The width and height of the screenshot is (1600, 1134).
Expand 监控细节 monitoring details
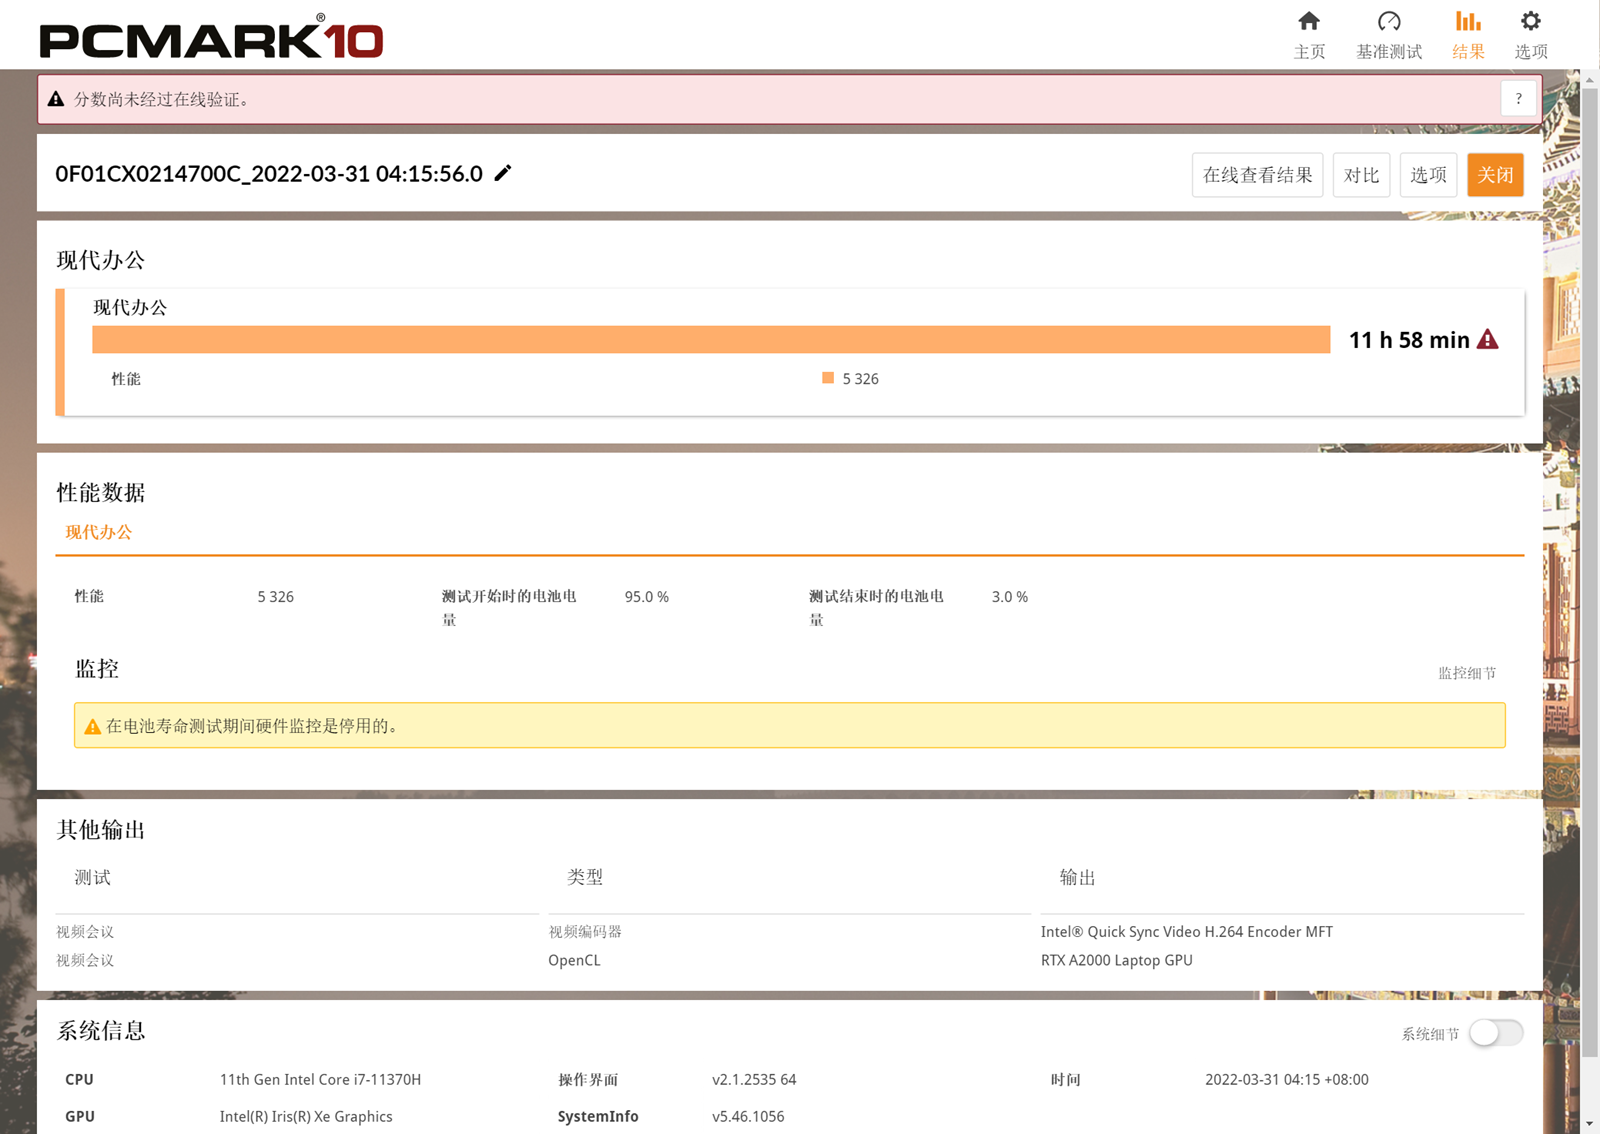(x=1467, y=673)
